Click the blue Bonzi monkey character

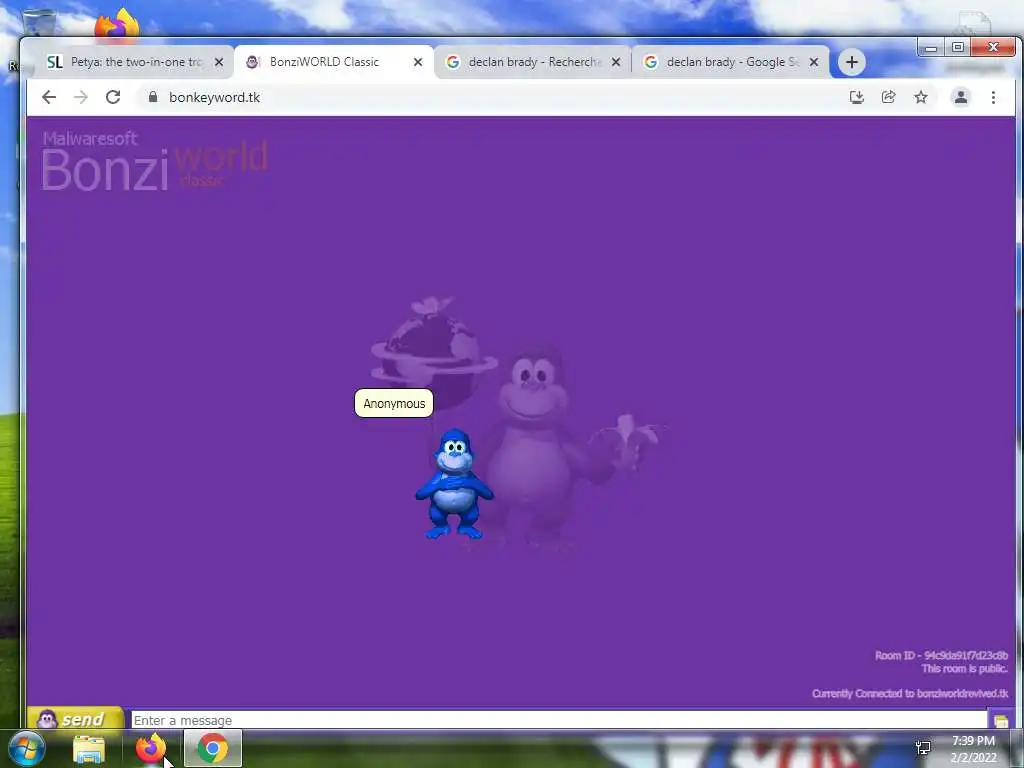click(x=454, y=484)
